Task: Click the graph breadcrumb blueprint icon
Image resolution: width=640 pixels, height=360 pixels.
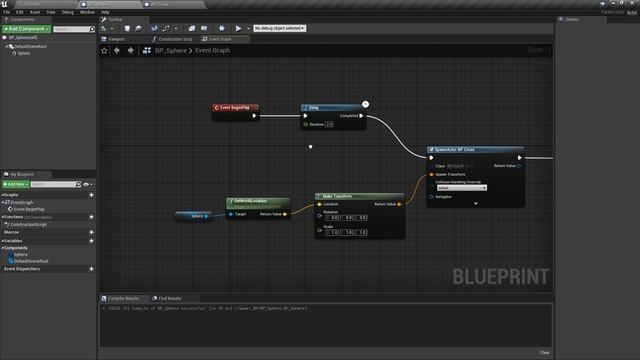Action: click(x=147, y=50)
